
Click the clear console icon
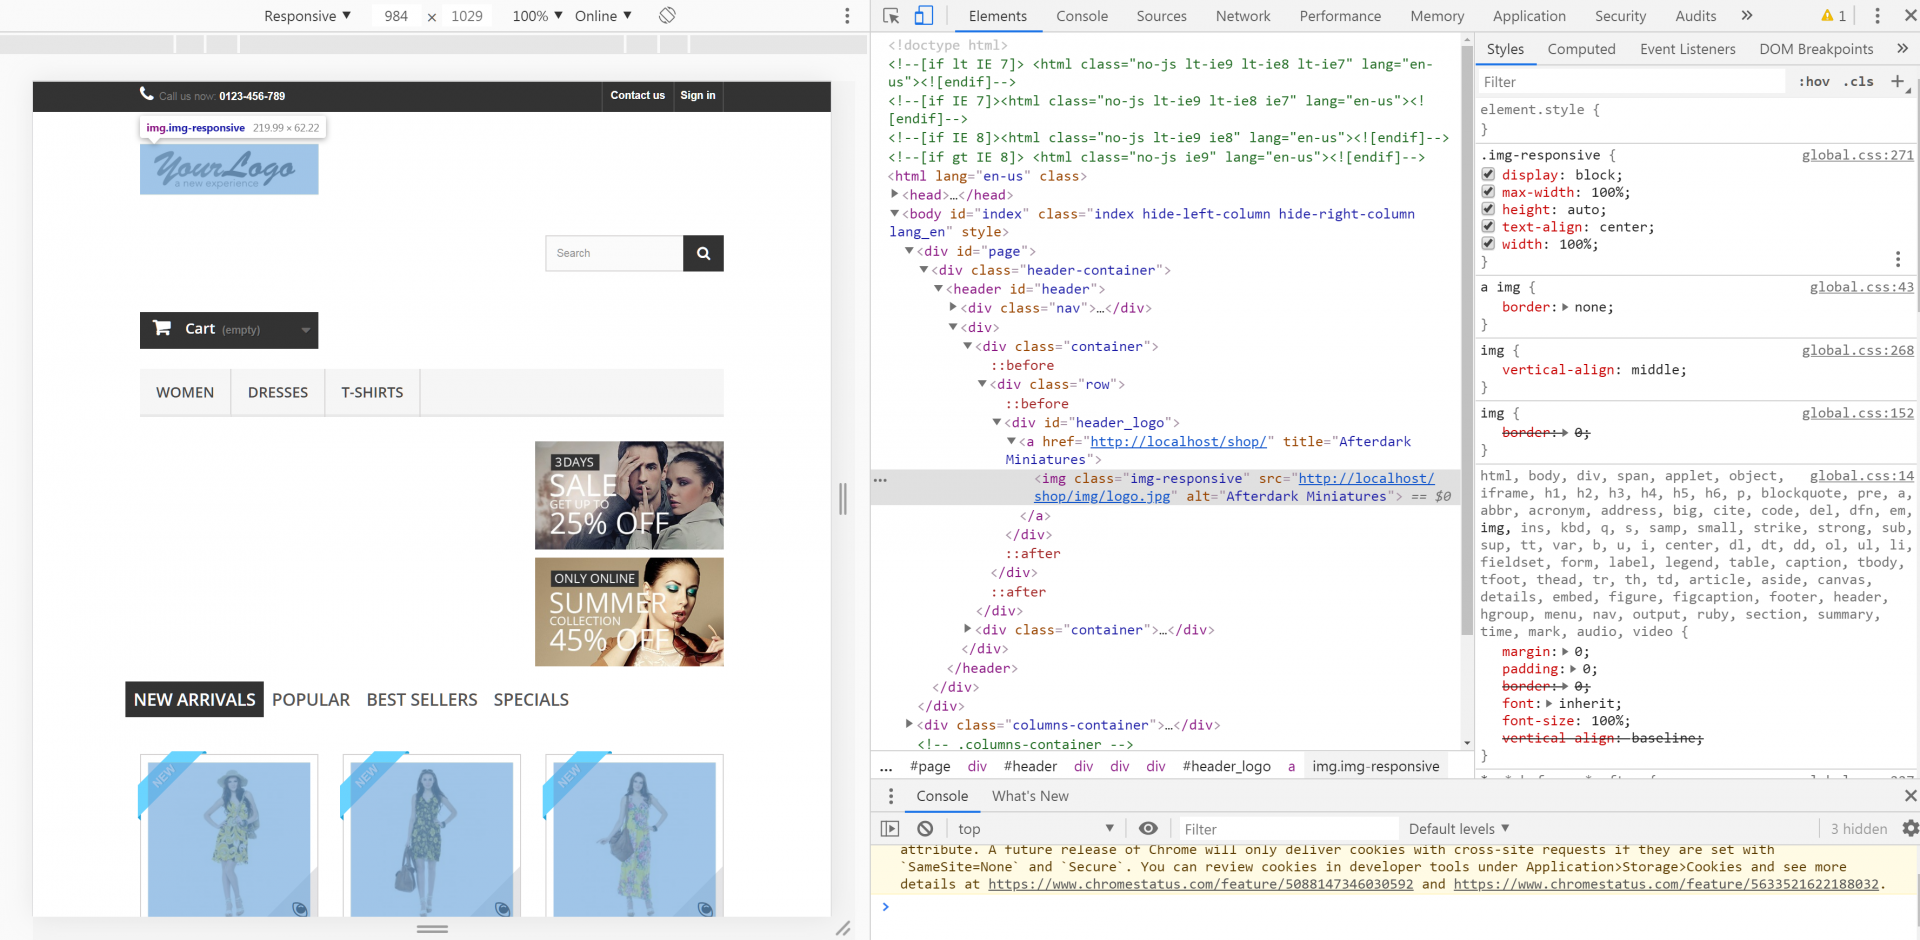coord(925,829)
